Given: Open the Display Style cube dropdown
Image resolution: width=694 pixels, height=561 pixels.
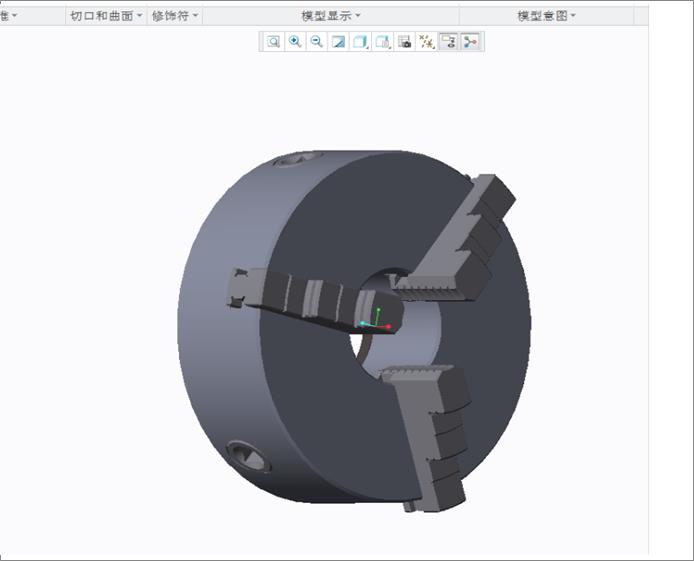Looking at the screenshot, I should coord(360,42).
